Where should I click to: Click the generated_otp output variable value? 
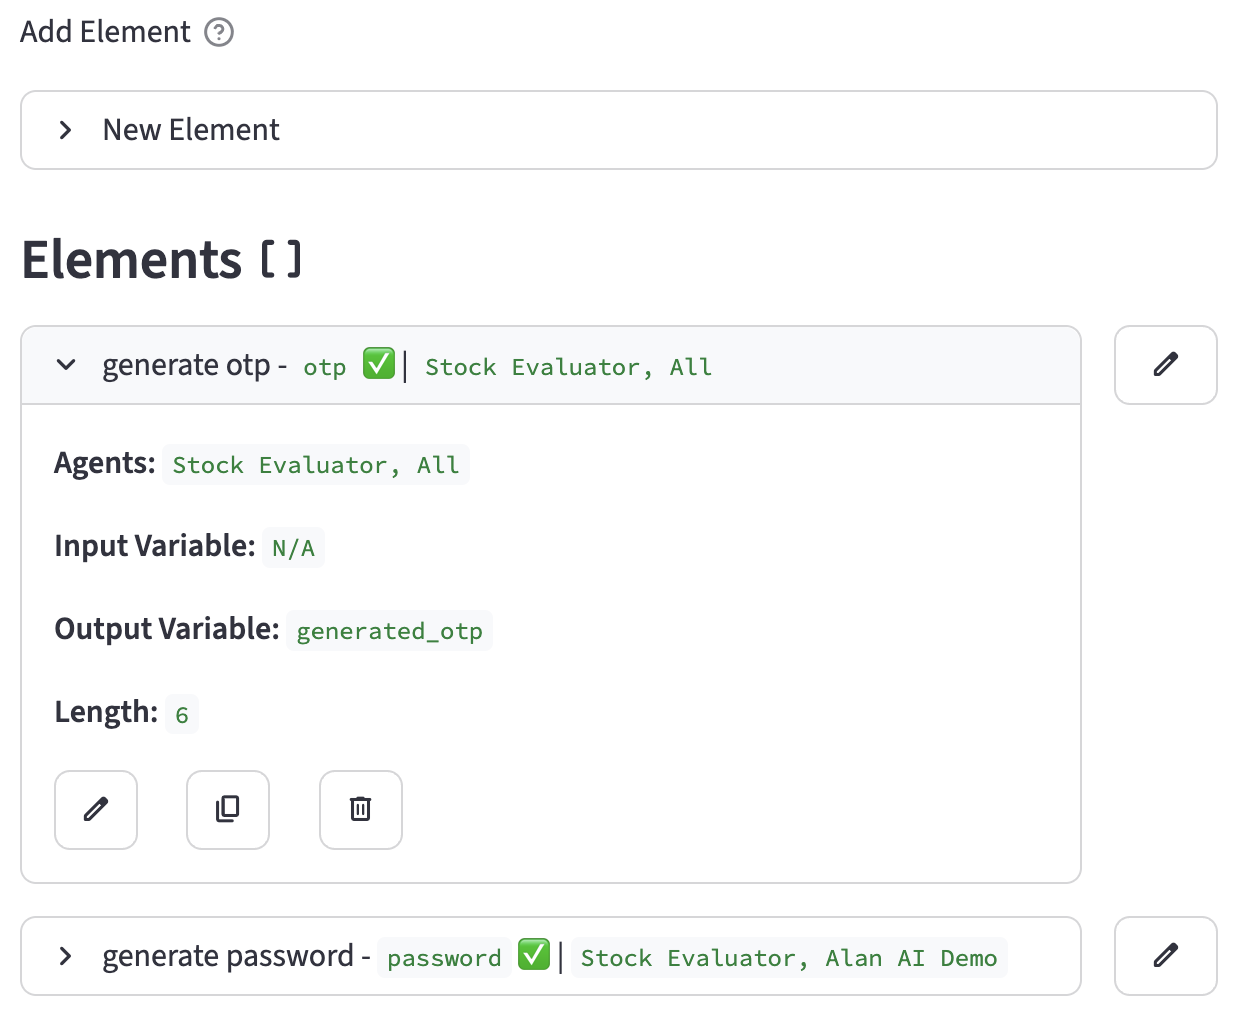tap(389, 631)
